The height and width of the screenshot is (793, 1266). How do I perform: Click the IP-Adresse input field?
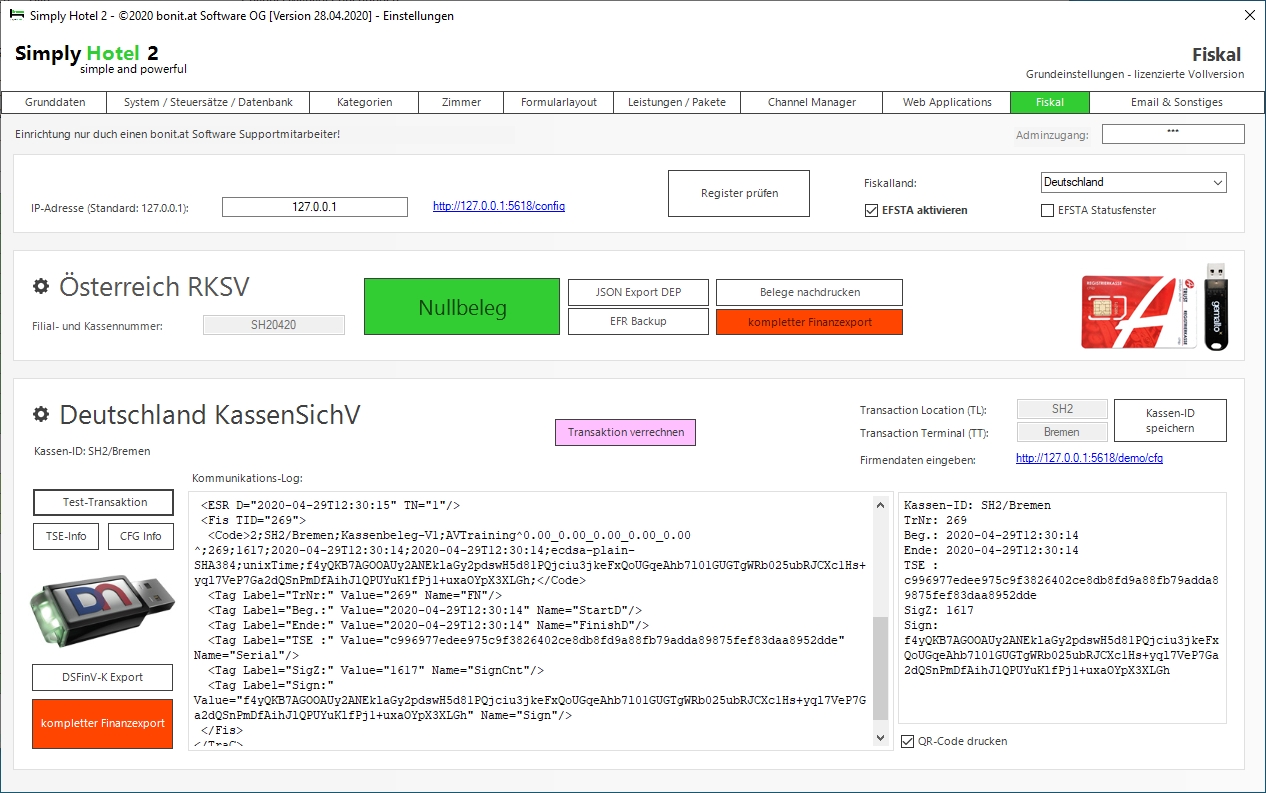point(315,207)
